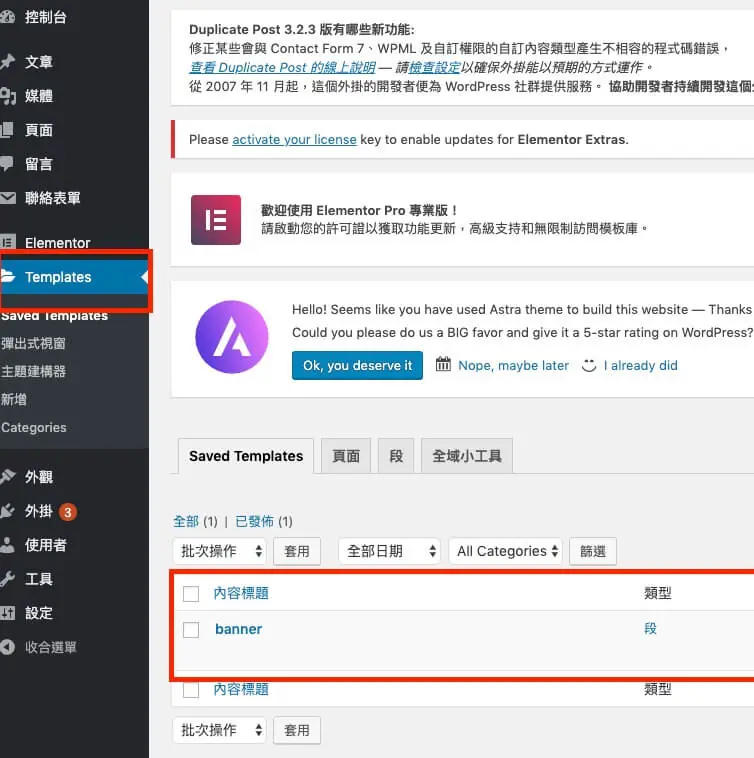This screenshot has width=754, height=758.
Task: Click the Astra theme logo
Action: point(232,337)
